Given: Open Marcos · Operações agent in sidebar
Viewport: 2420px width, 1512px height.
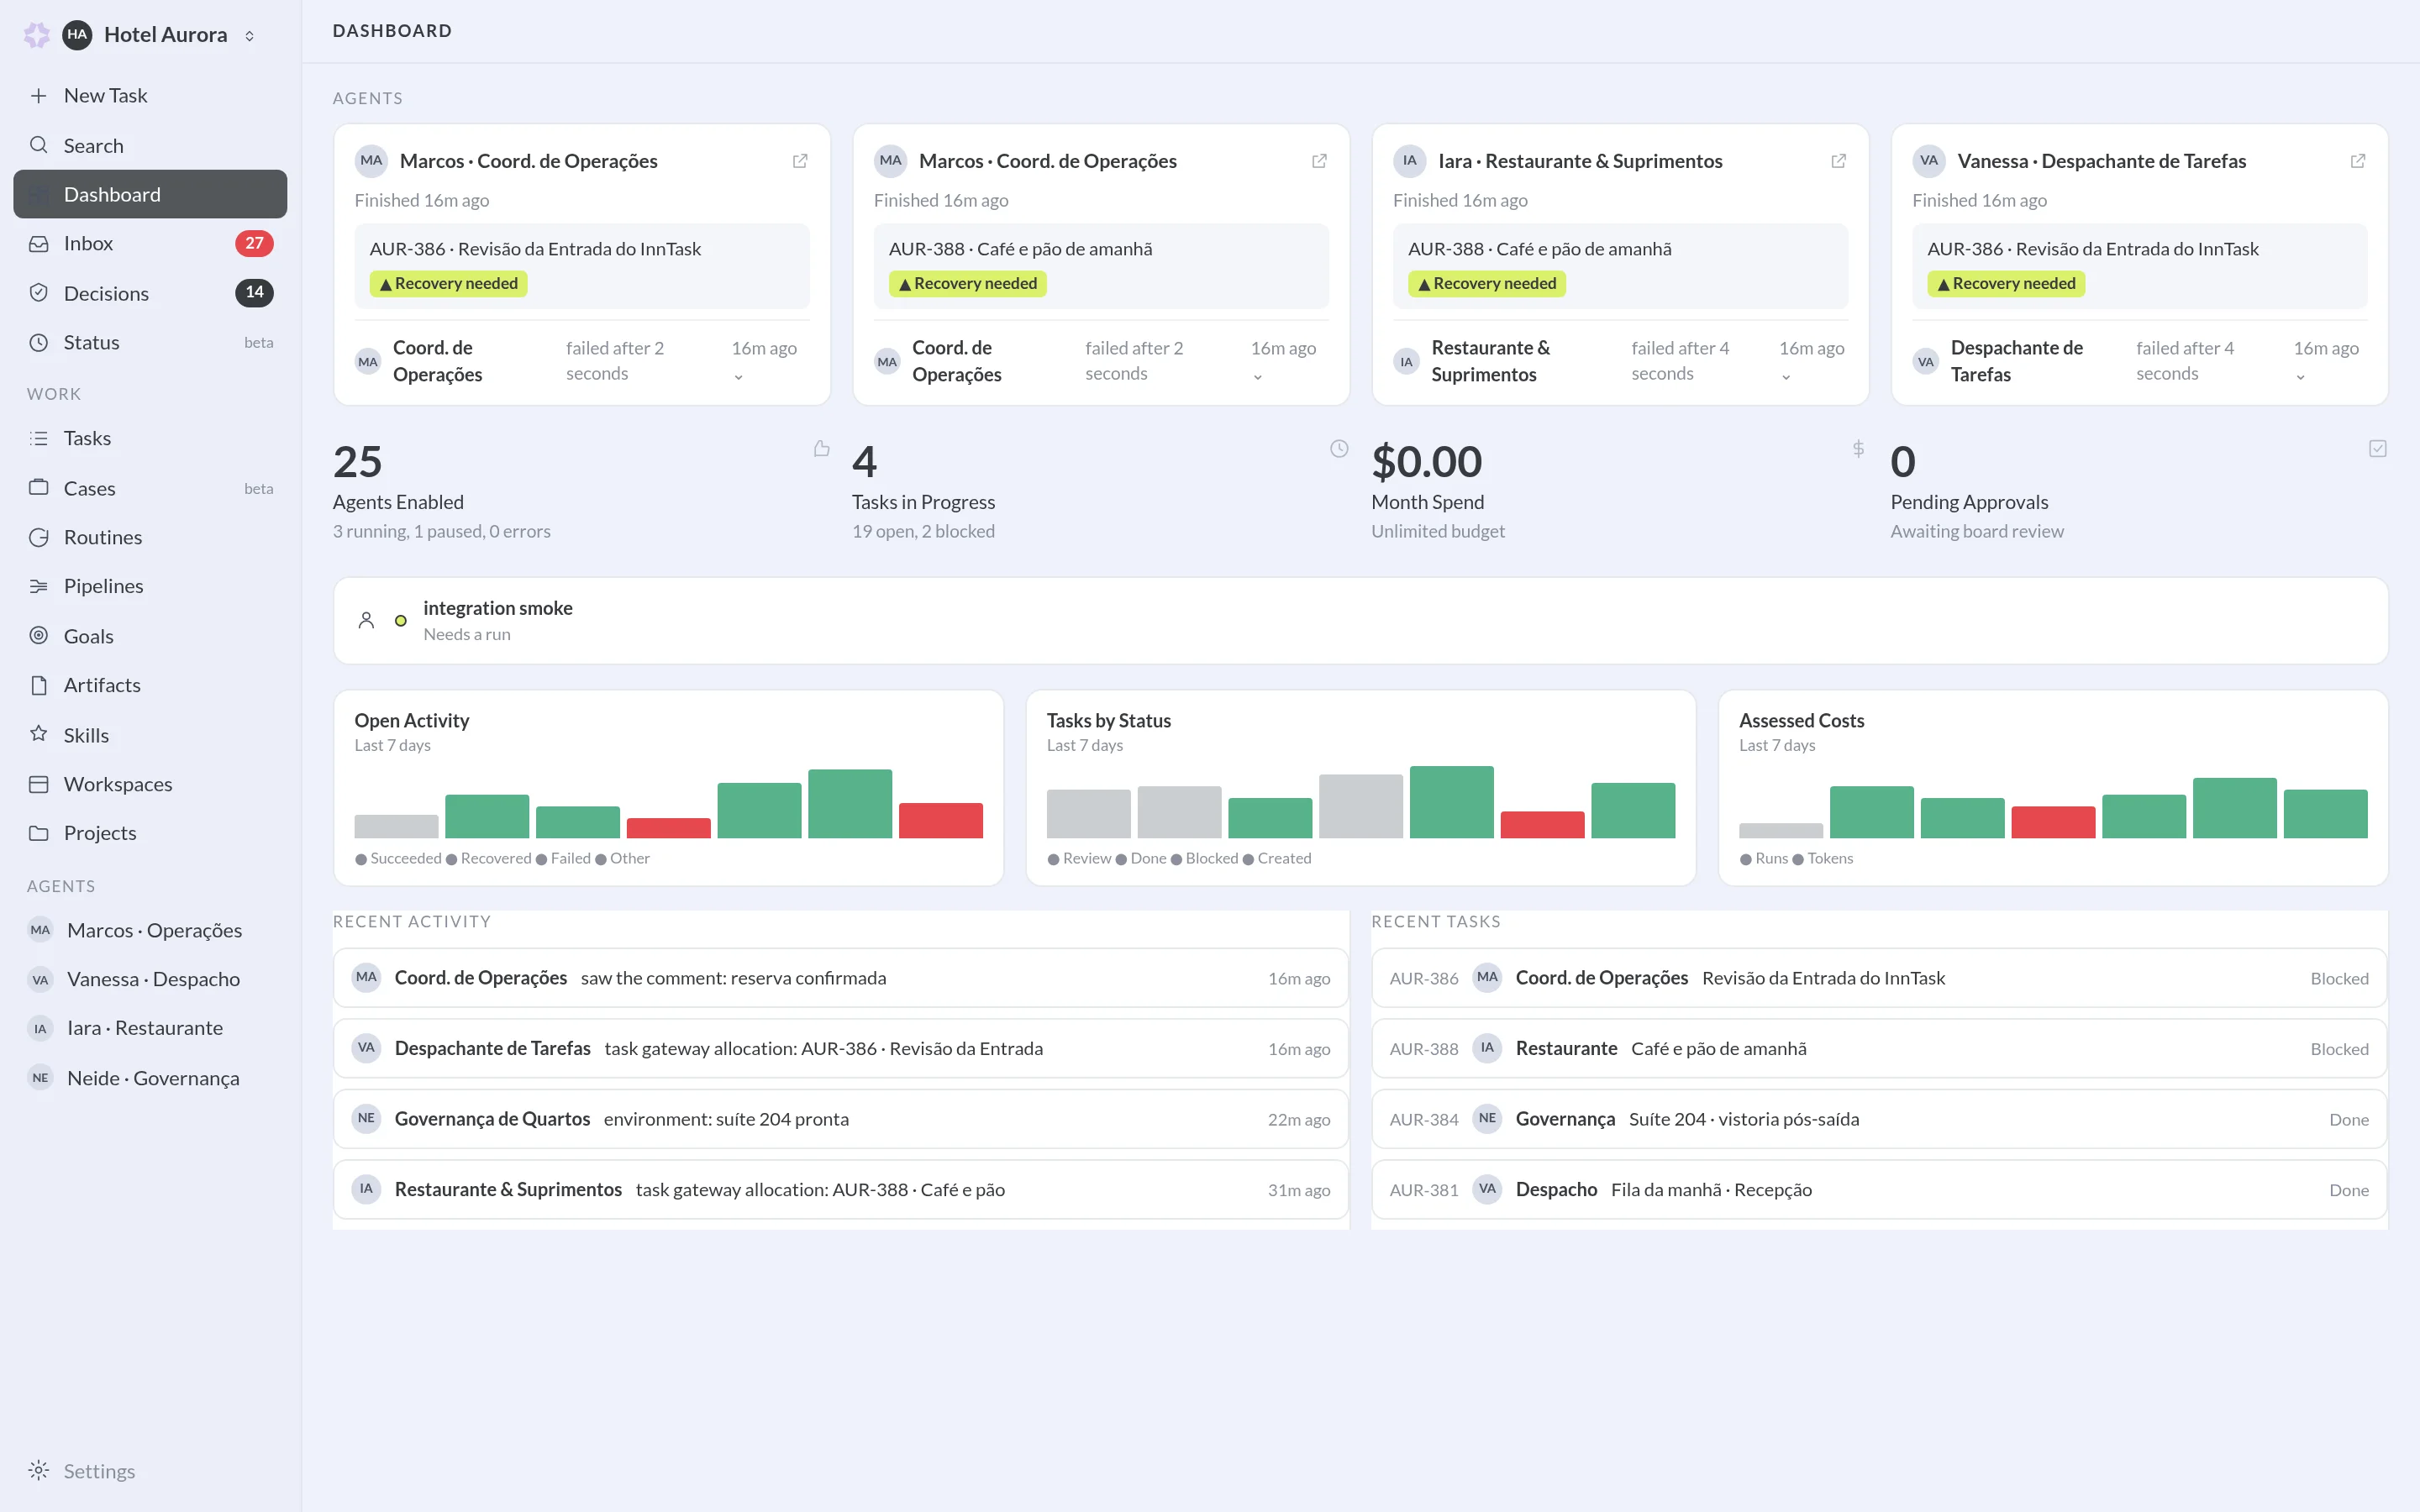Looking at the screenshot, I should click(x=150, y=930).
